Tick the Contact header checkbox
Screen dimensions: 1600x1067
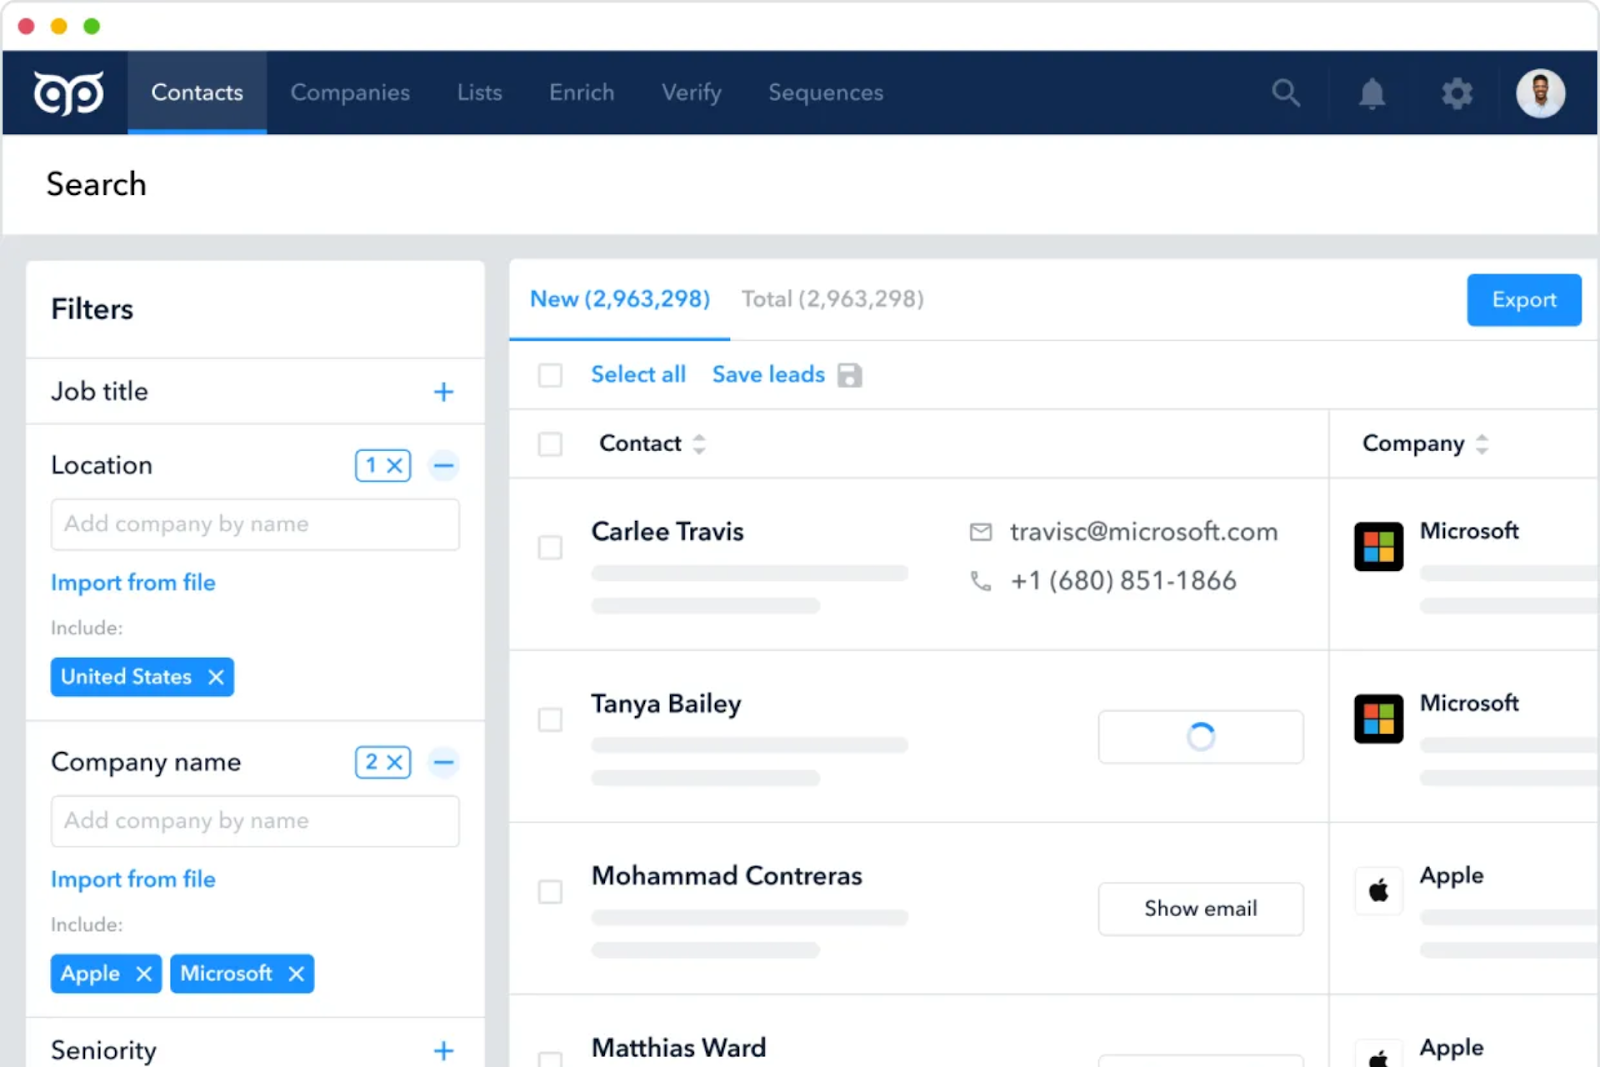point(550,444)
